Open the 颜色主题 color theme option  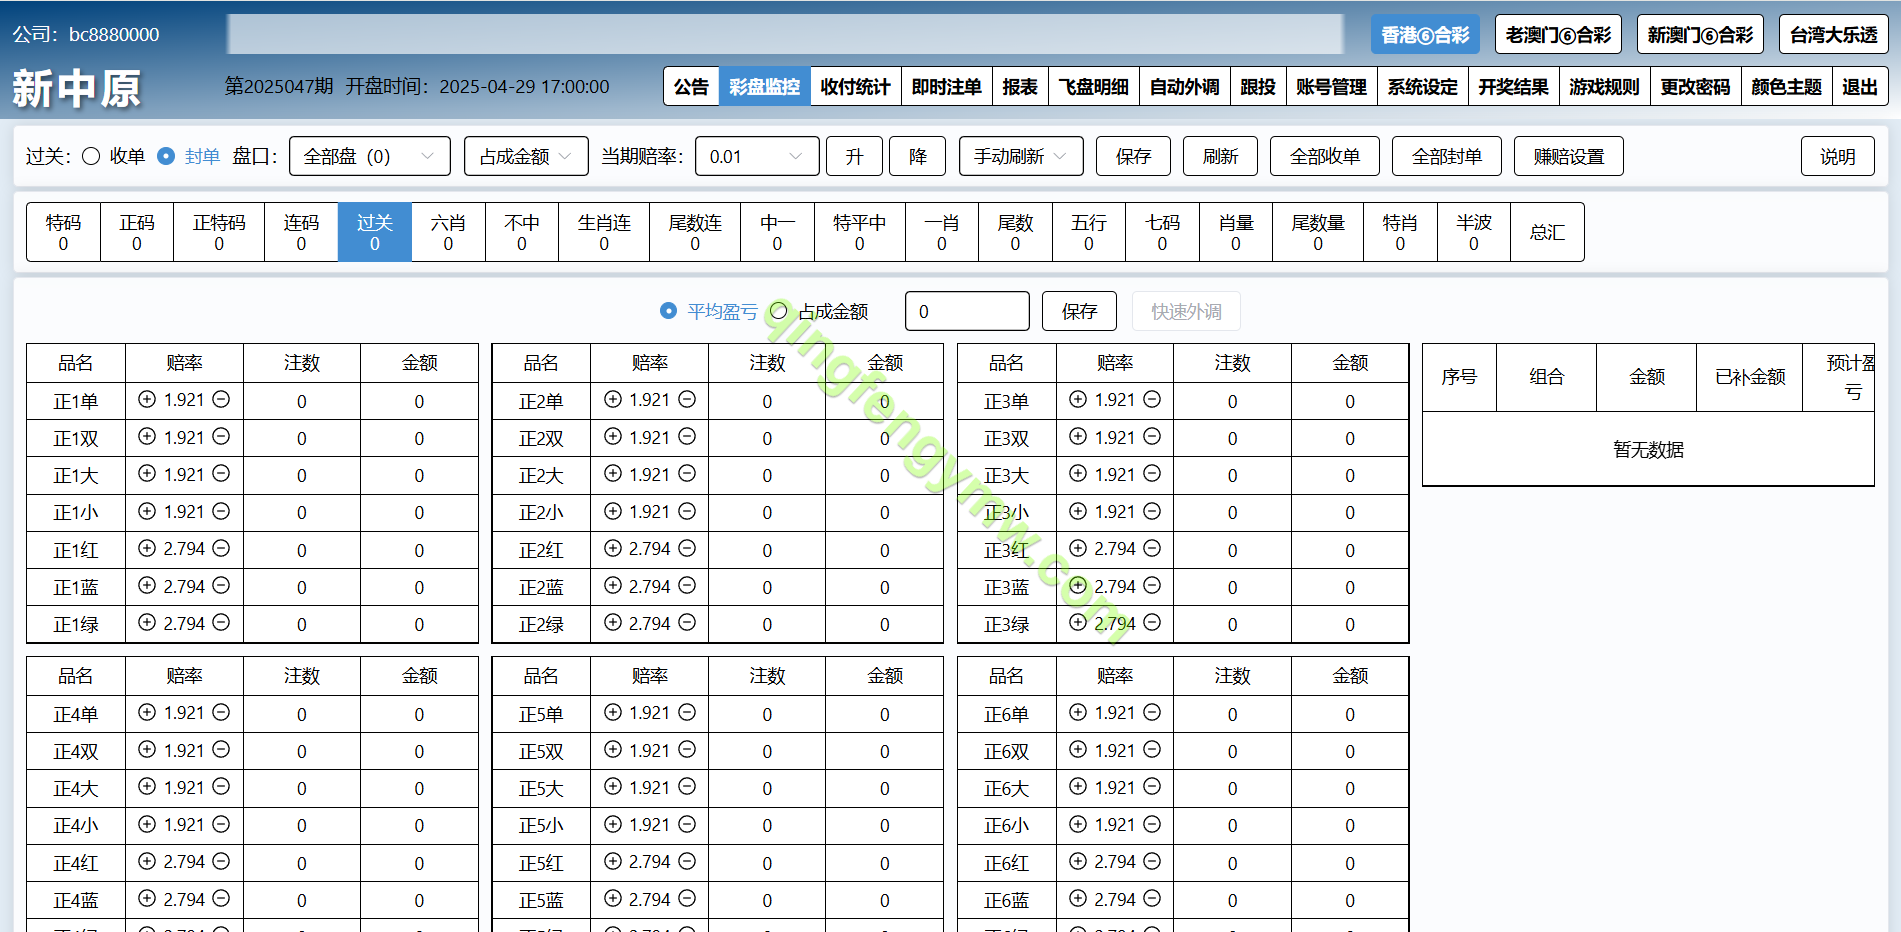1786,87
